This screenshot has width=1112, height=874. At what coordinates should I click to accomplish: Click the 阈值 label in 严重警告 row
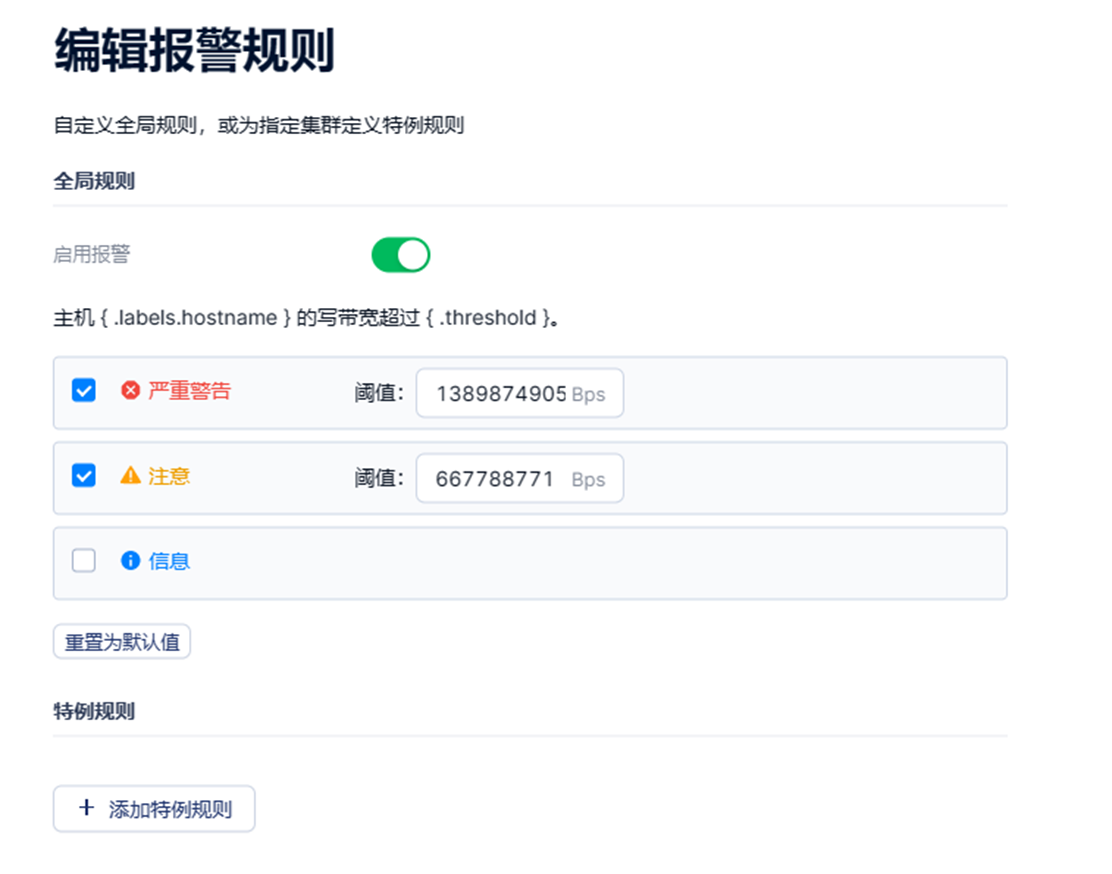379,392
